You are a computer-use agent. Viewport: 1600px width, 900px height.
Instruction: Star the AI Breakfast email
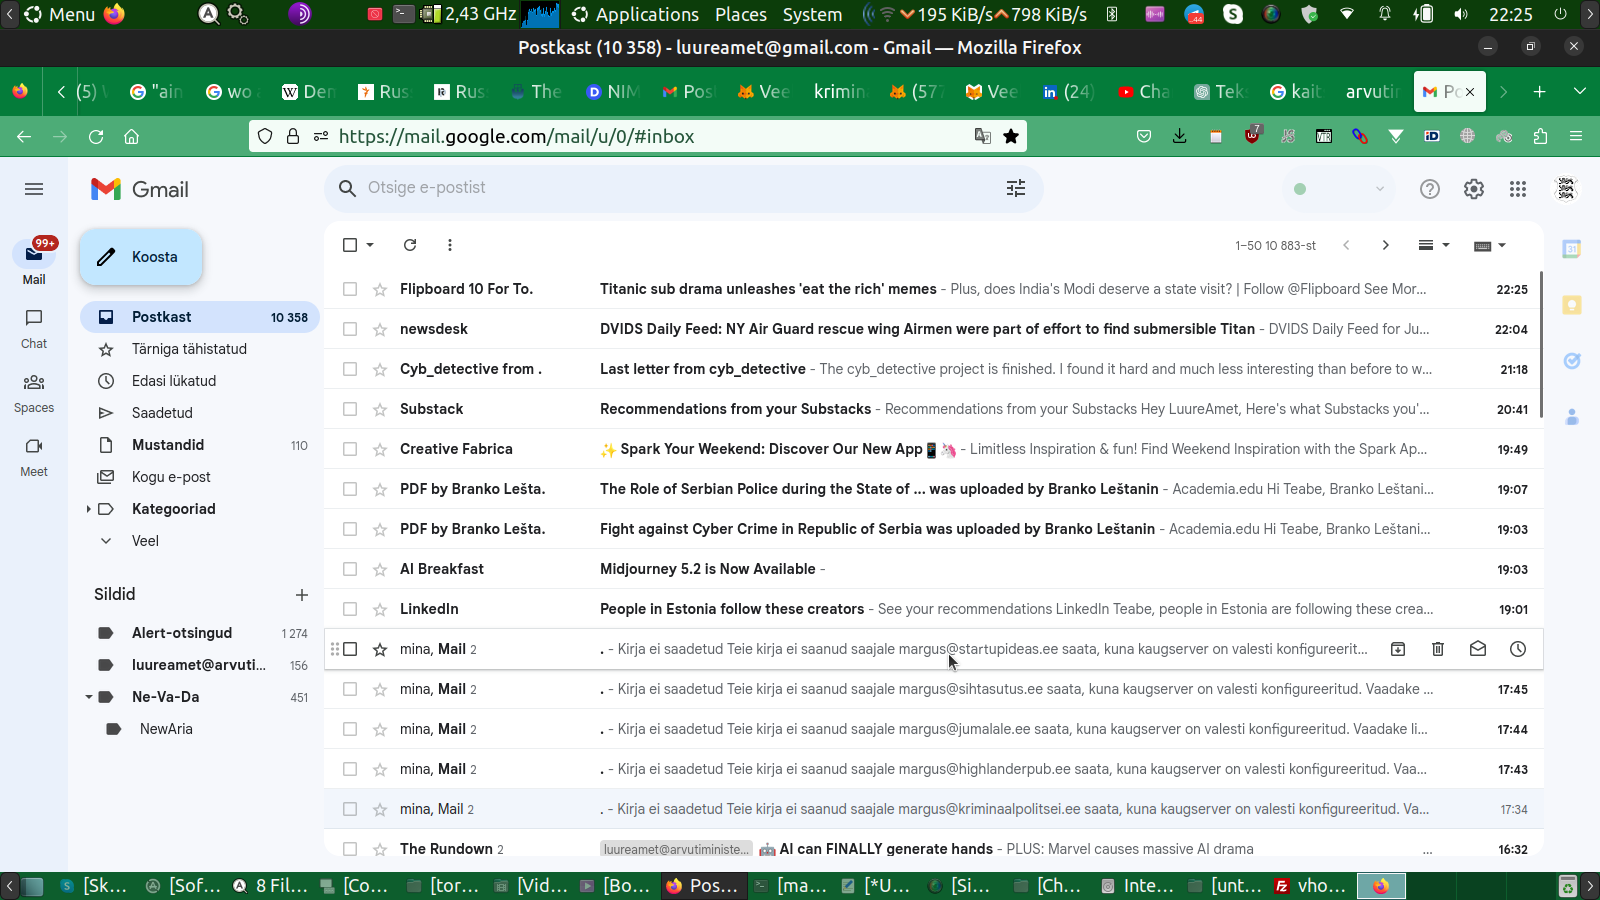click(x=380, y=569)
